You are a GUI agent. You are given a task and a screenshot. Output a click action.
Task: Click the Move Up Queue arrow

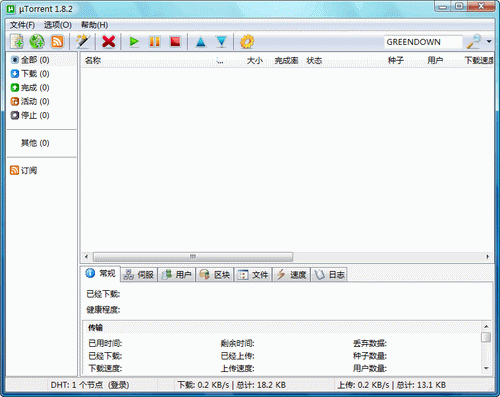click(201, 42)
